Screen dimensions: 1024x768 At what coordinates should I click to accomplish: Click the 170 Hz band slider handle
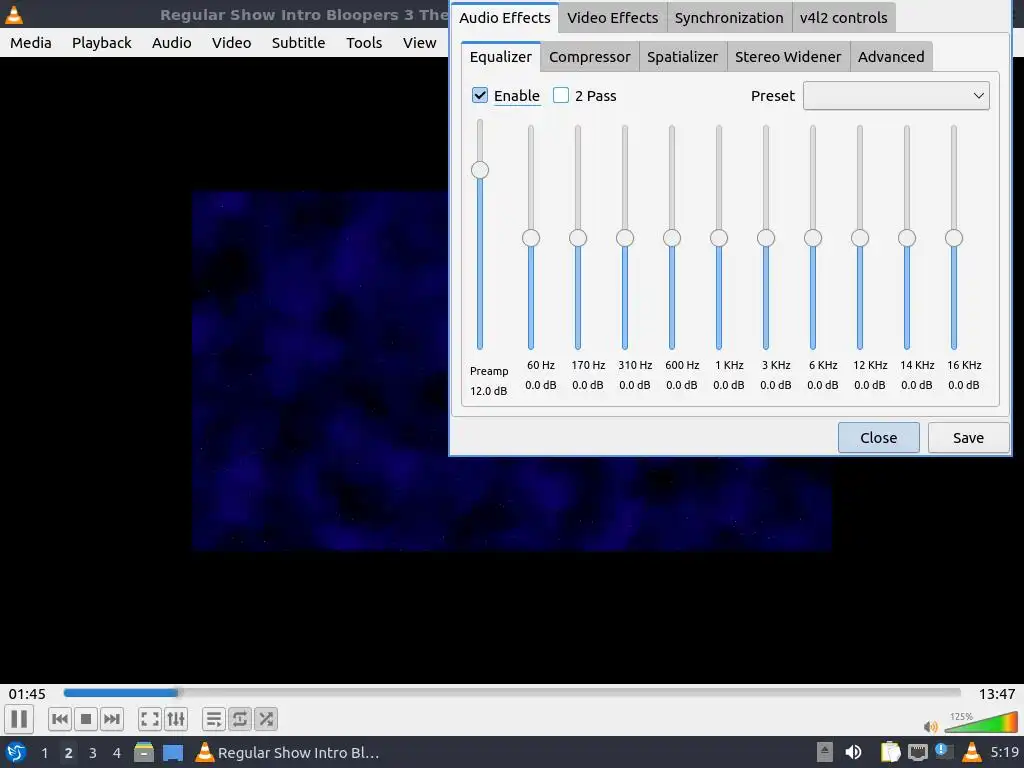pyautogui.click(x=578, y=238)
